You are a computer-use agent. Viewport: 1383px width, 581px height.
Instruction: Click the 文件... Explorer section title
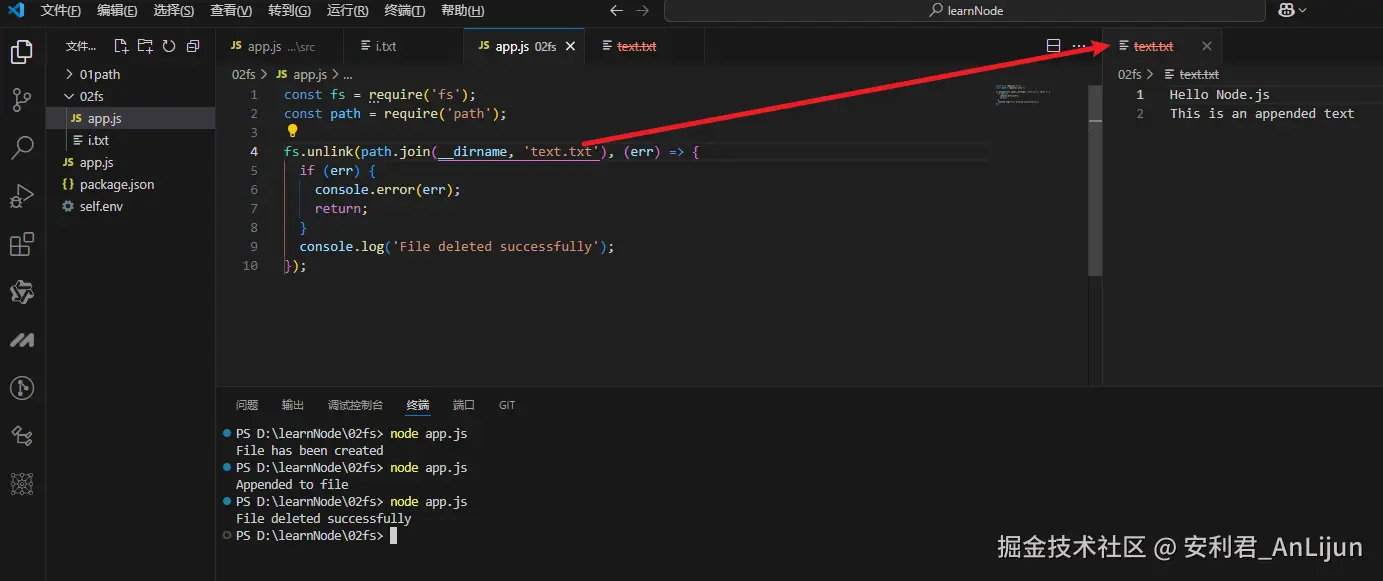click(x=81, y=46)
